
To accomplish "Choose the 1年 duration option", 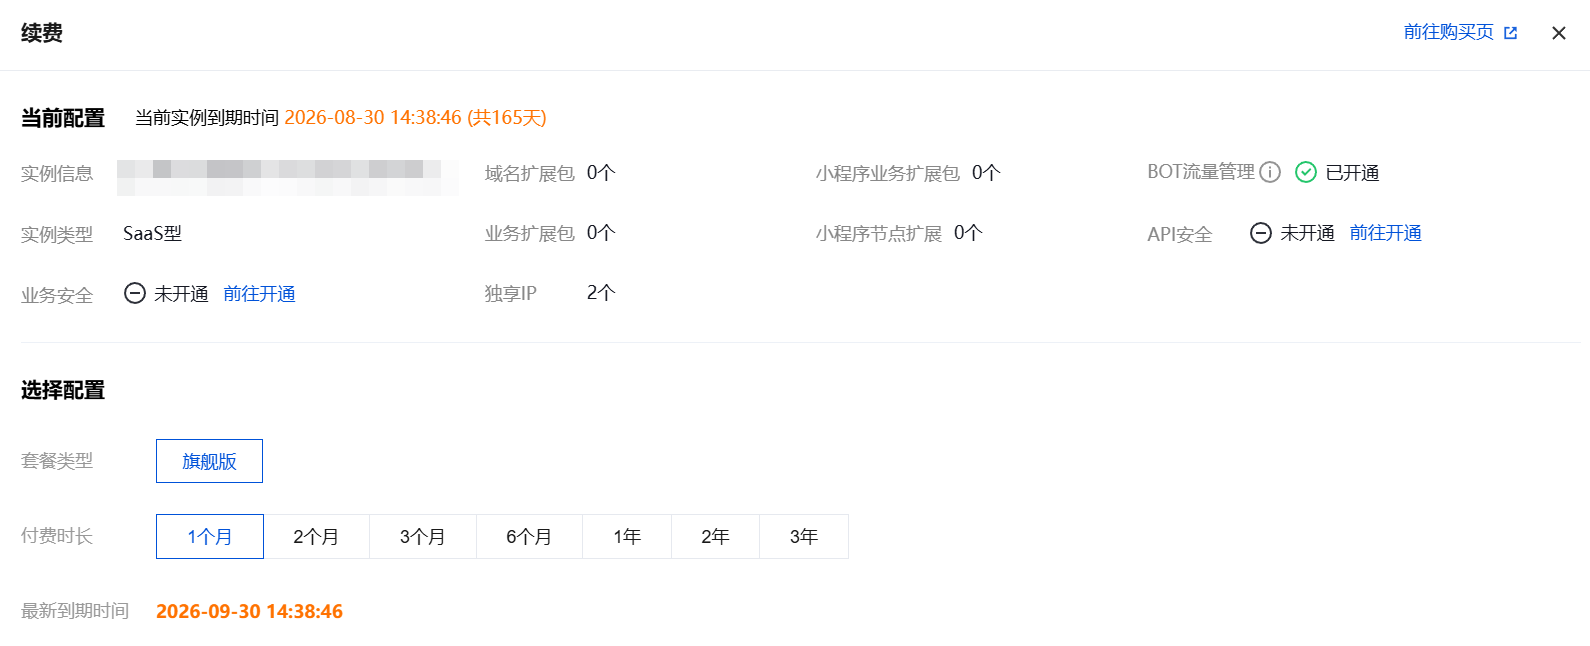I will (x=627, y=537).
